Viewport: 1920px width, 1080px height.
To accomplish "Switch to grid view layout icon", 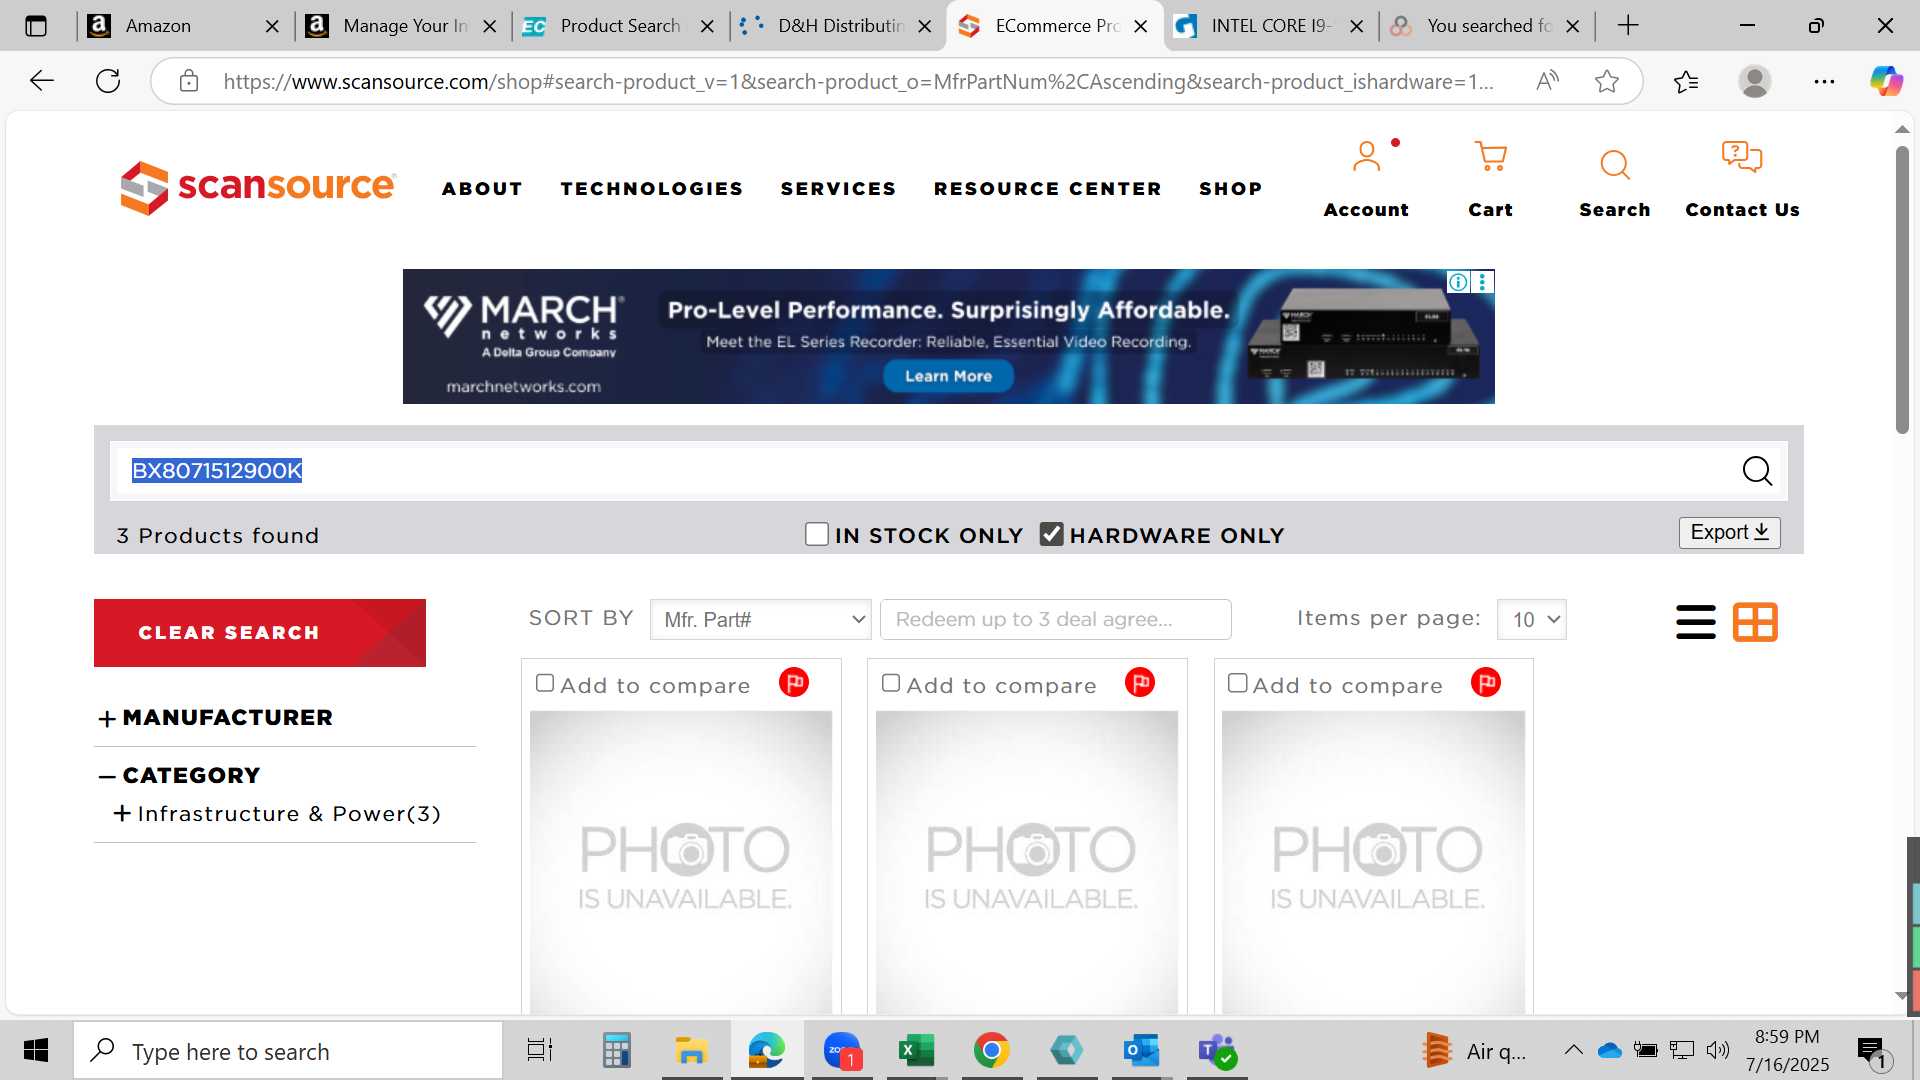I will coord(1755,622).
